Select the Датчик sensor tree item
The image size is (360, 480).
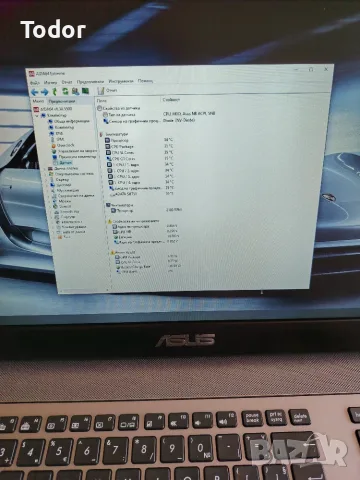[x=63, y=163]
